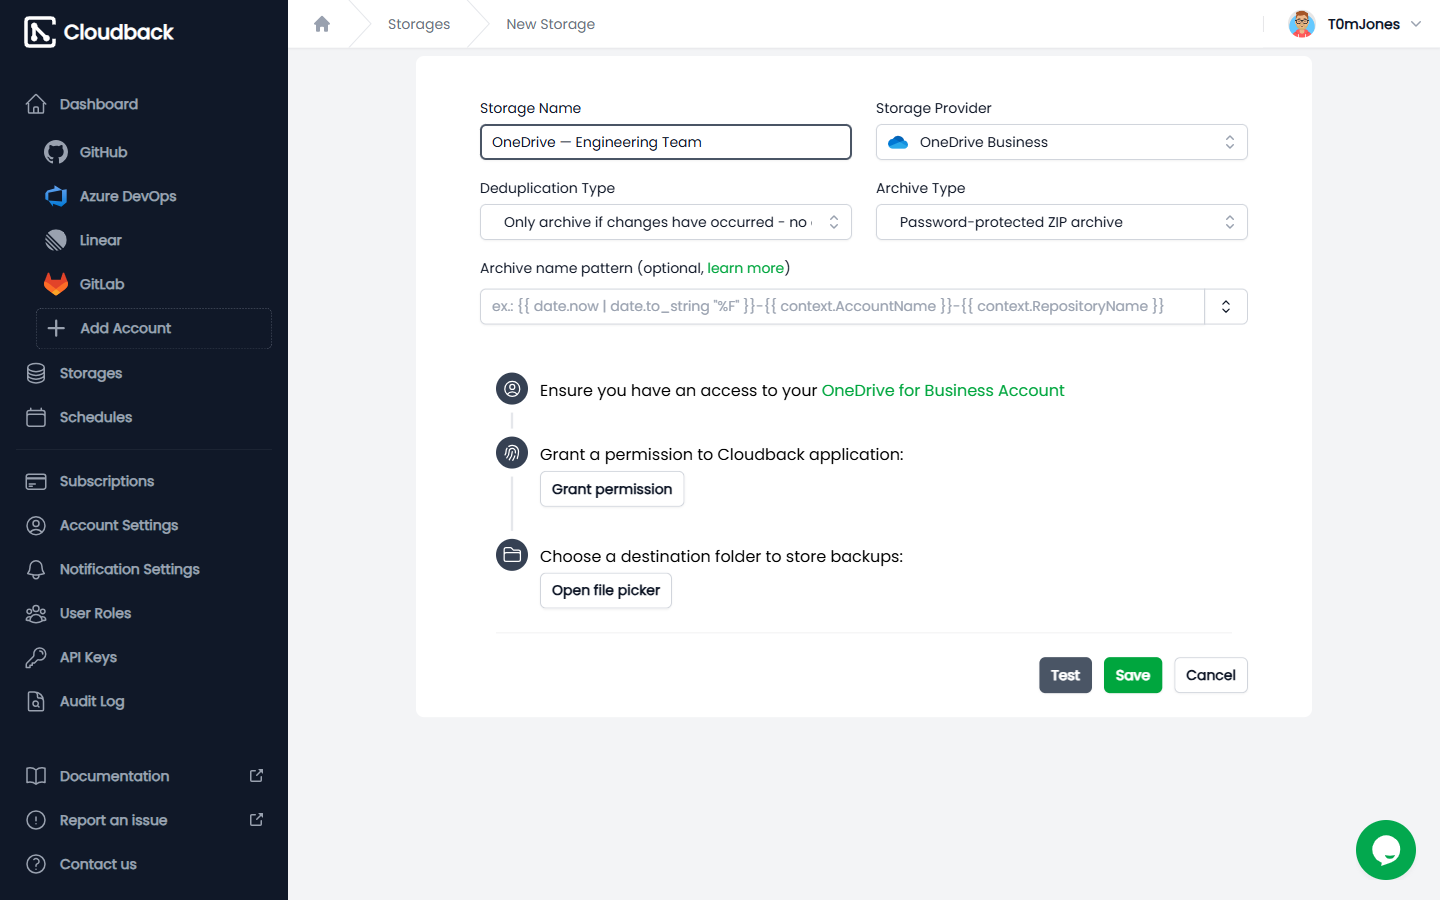The width and height of the screenshot is (1440, 900).
Task: Go to User Roles
Action: point(95,613)
